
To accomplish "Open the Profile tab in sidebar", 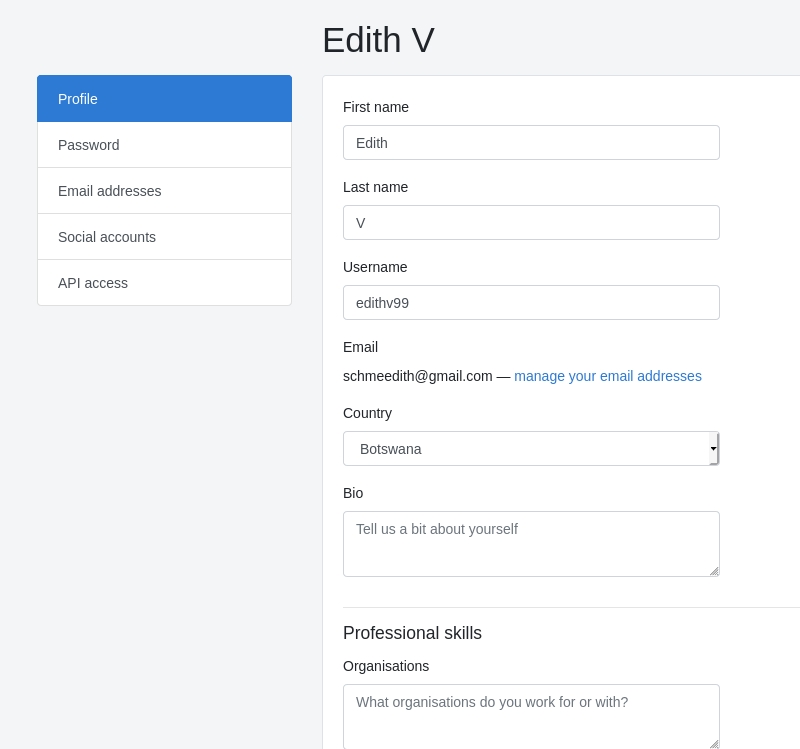I will 164,99.
